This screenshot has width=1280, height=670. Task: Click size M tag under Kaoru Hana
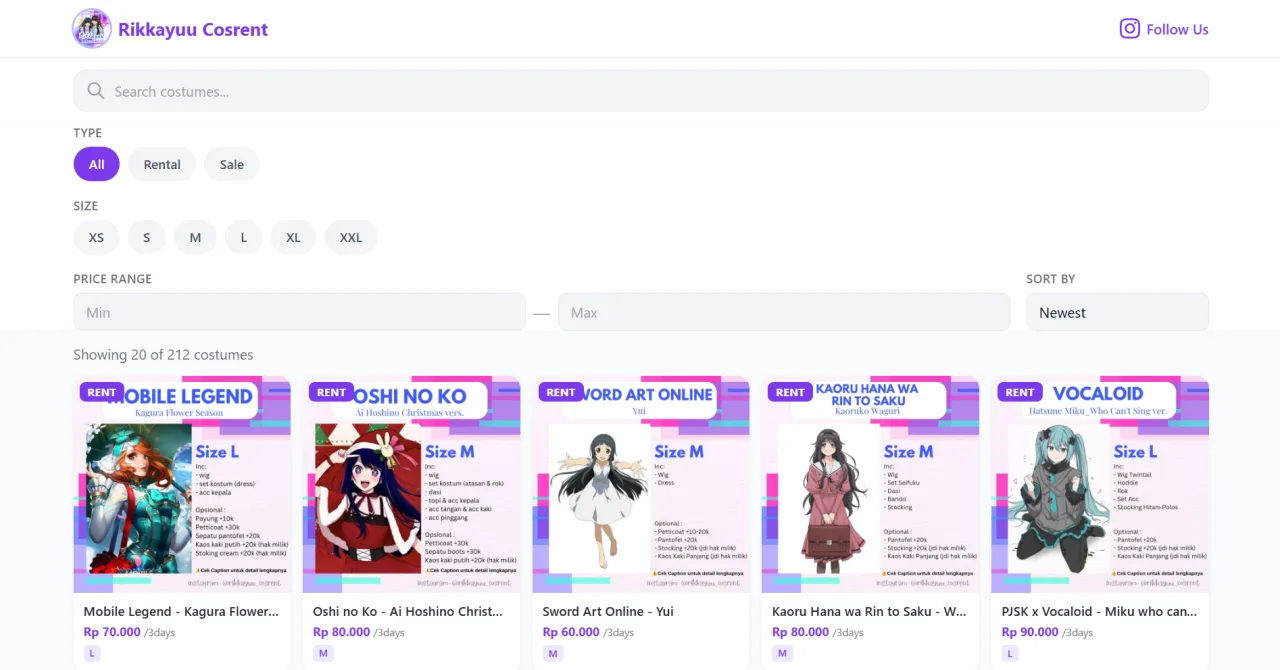click(x=782, y=654)
